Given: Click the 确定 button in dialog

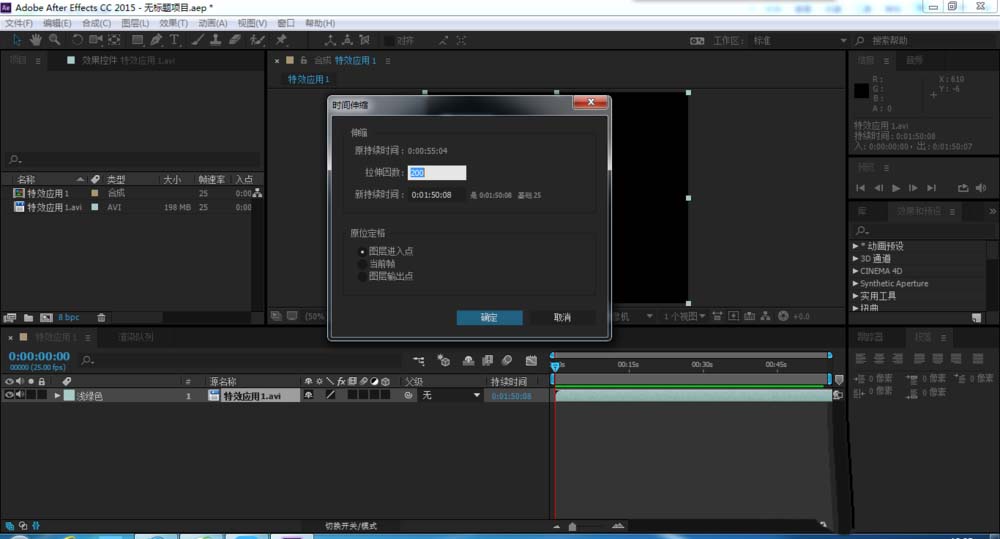Looking at the screenshot, I should 489,317.
